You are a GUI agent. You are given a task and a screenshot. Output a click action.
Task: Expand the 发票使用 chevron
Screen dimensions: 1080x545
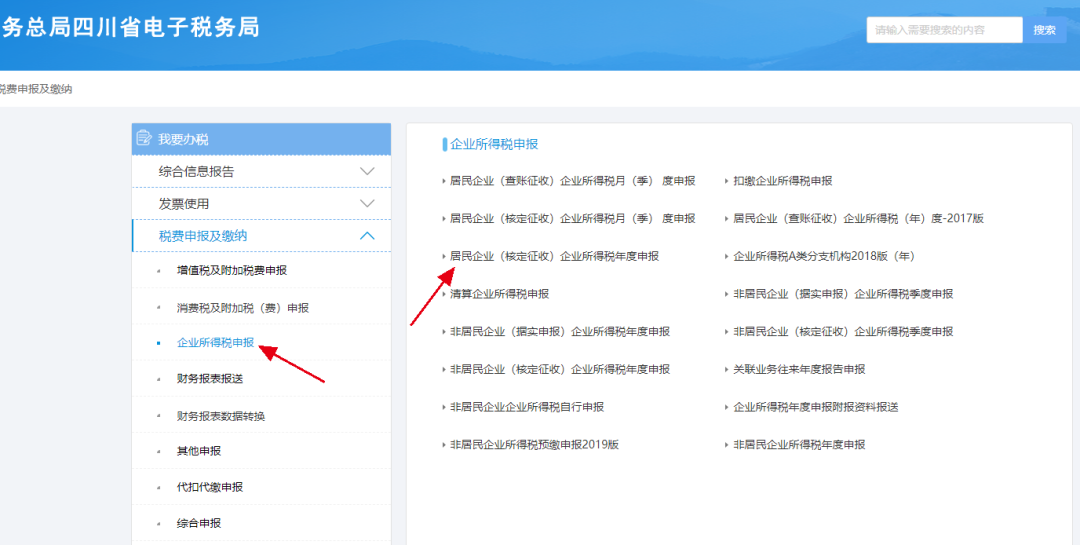tap(367, 204)
